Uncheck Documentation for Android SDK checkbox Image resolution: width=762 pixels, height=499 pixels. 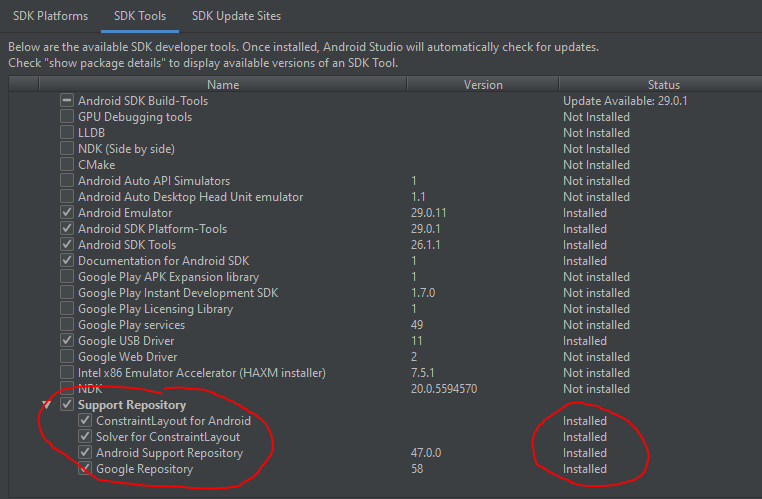tap(67, 260)
